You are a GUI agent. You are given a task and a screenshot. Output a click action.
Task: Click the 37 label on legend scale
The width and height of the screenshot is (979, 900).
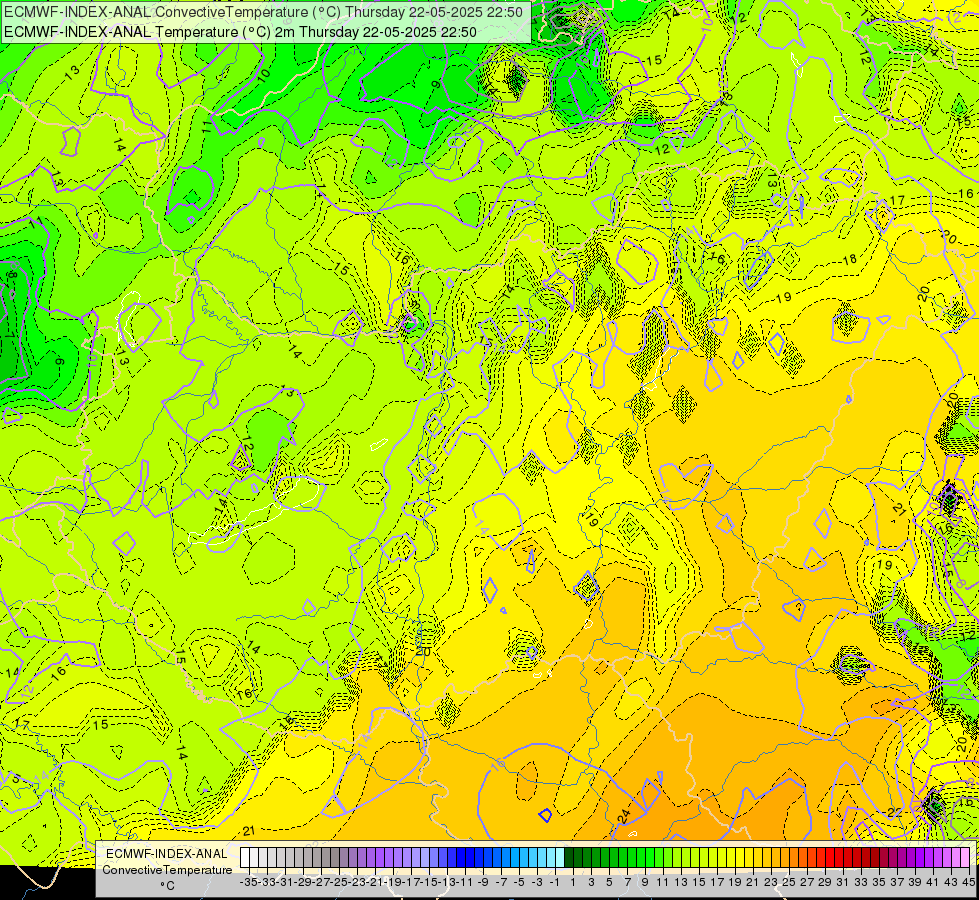(x=897, y=882)
